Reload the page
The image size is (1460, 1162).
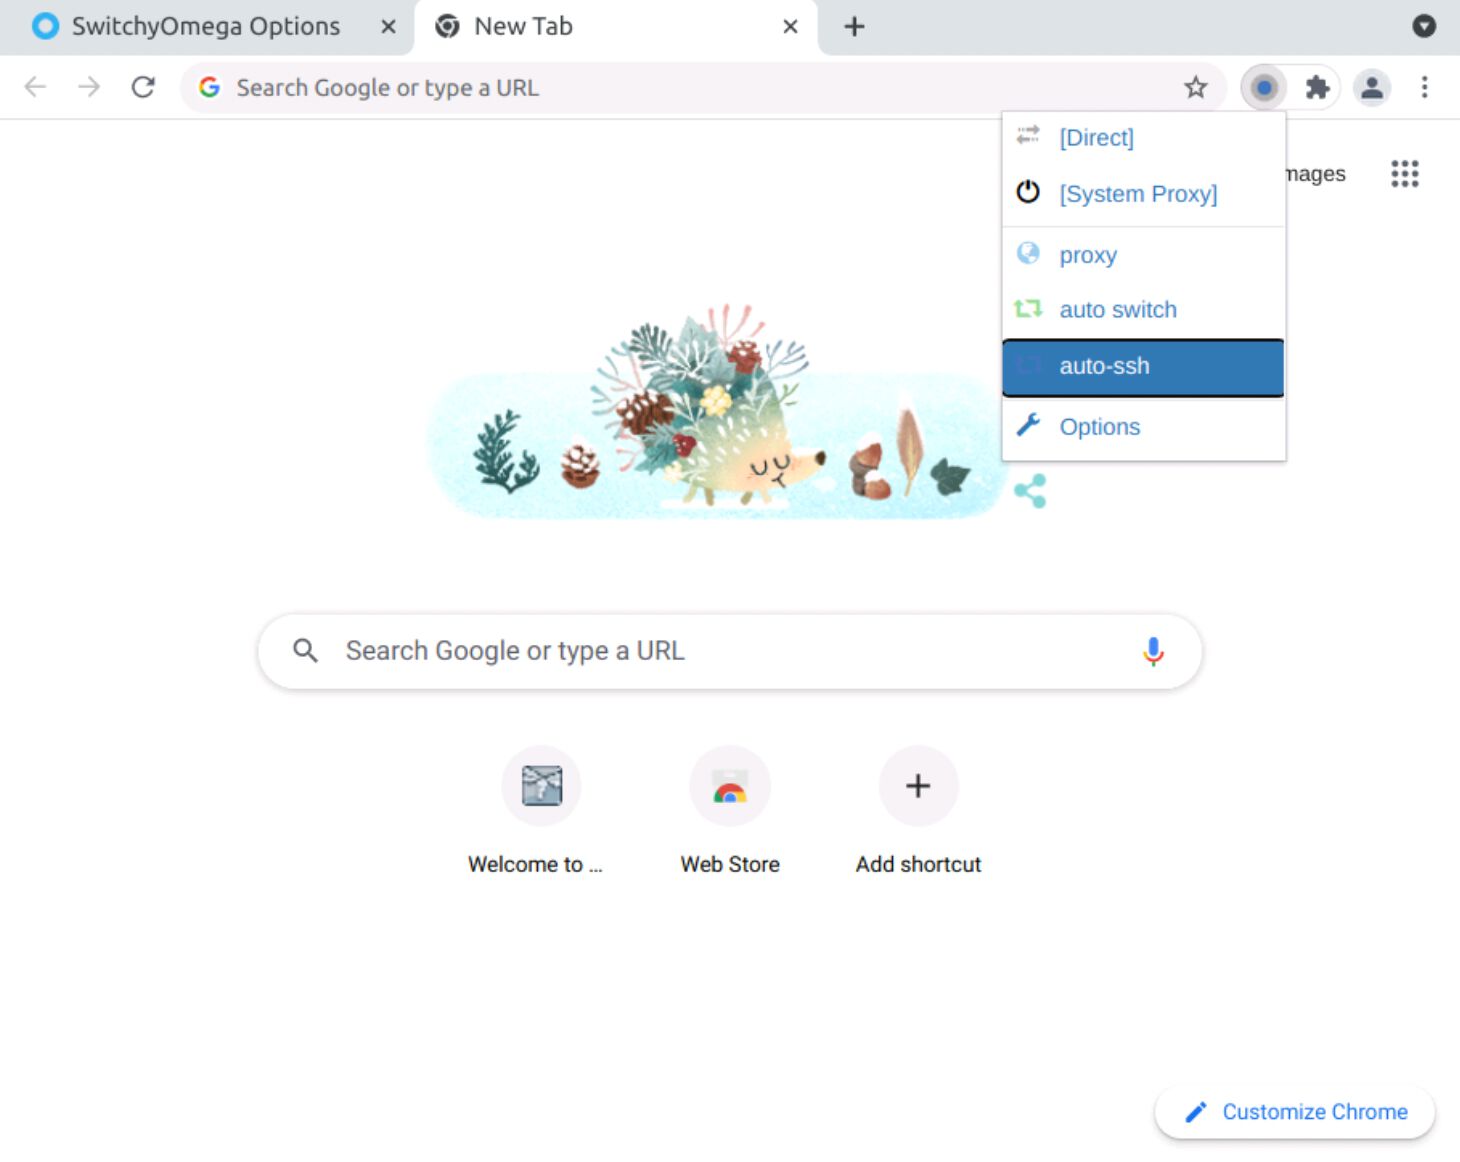pyautogui.click(x=143, y=87)
